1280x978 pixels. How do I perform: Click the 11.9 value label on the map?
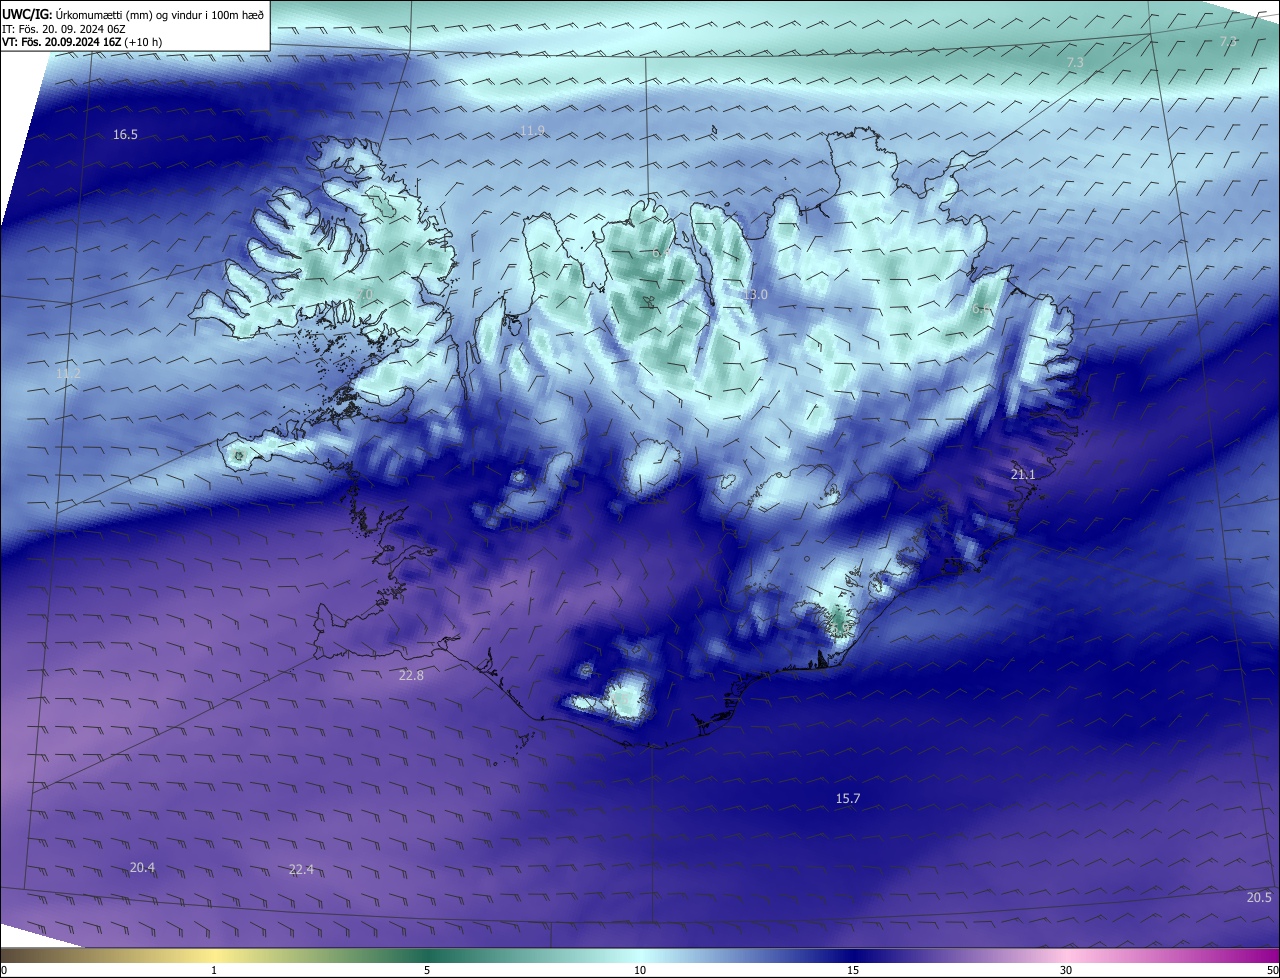532,131
